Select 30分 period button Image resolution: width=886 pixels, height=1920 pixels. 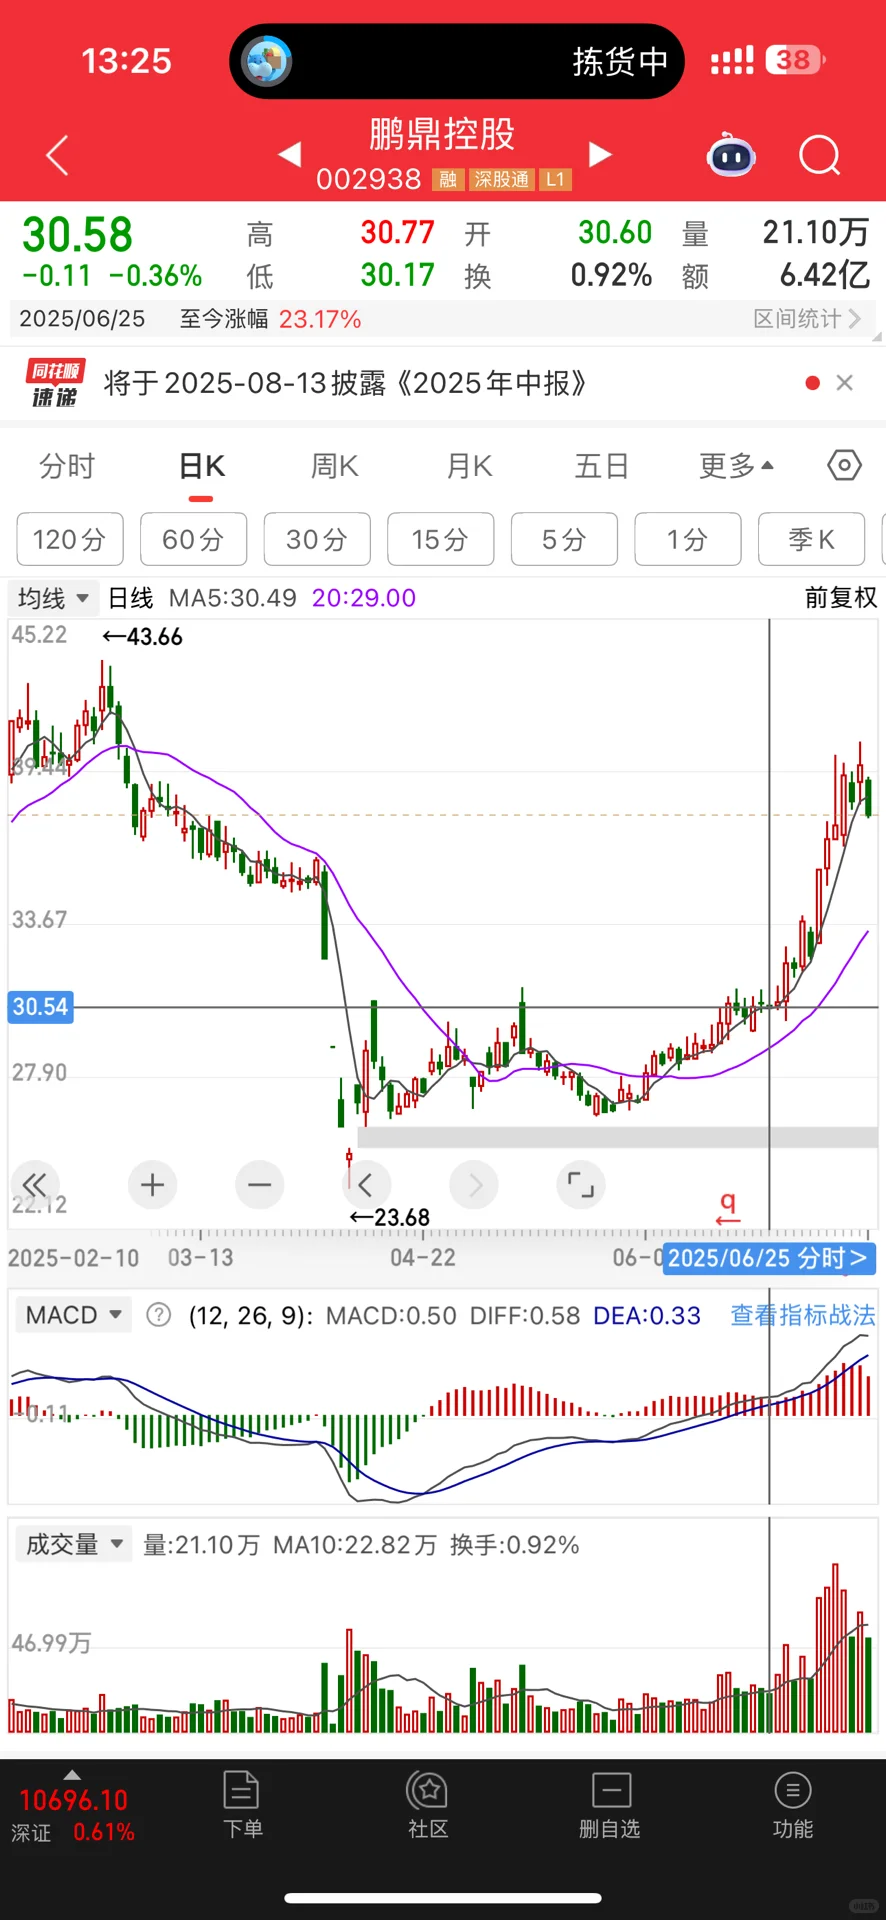pos(317,540)
